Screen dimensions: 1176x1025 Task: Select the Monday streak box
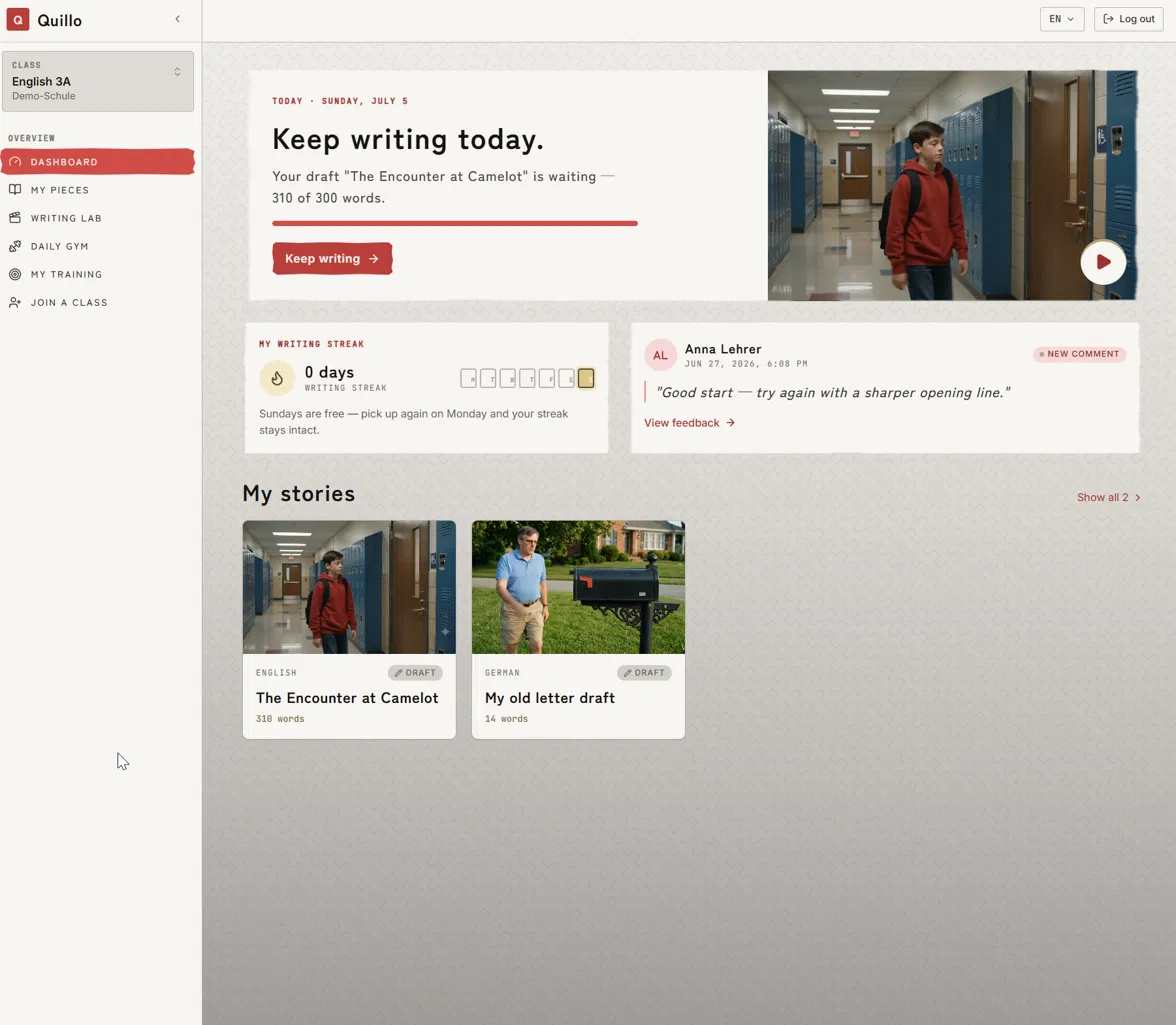pyautogui.click(x=469, y=379)
